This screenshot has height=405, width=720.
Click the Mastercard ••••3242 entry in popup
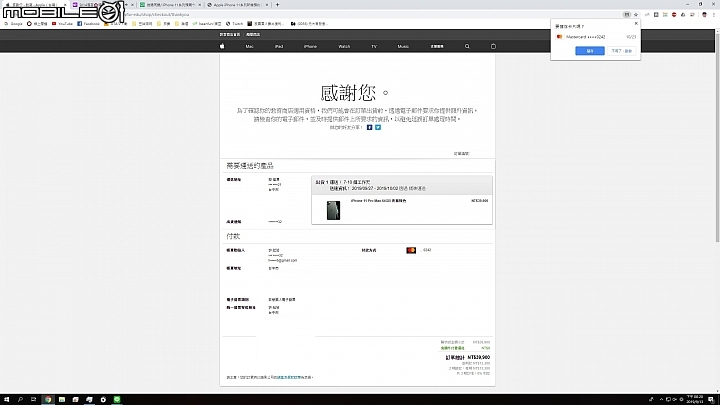click(596, 37)
